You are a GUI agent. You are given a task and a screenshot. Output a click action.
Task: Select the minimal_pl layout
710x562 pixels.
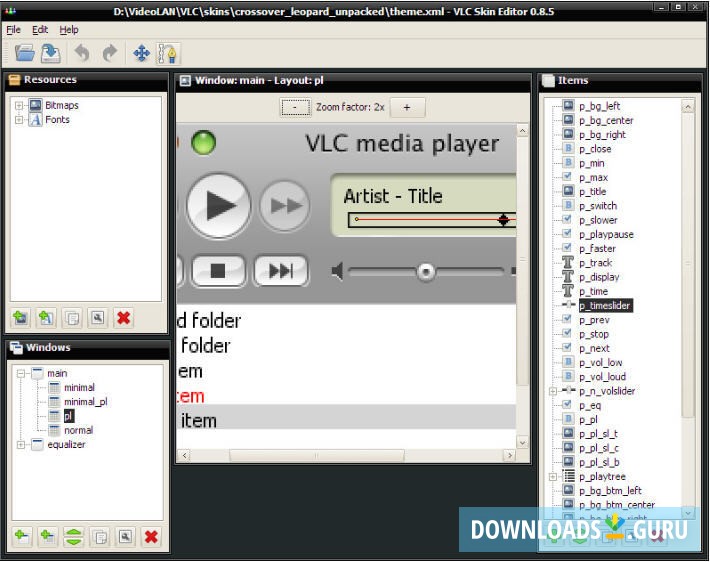(x=86, y=402)
